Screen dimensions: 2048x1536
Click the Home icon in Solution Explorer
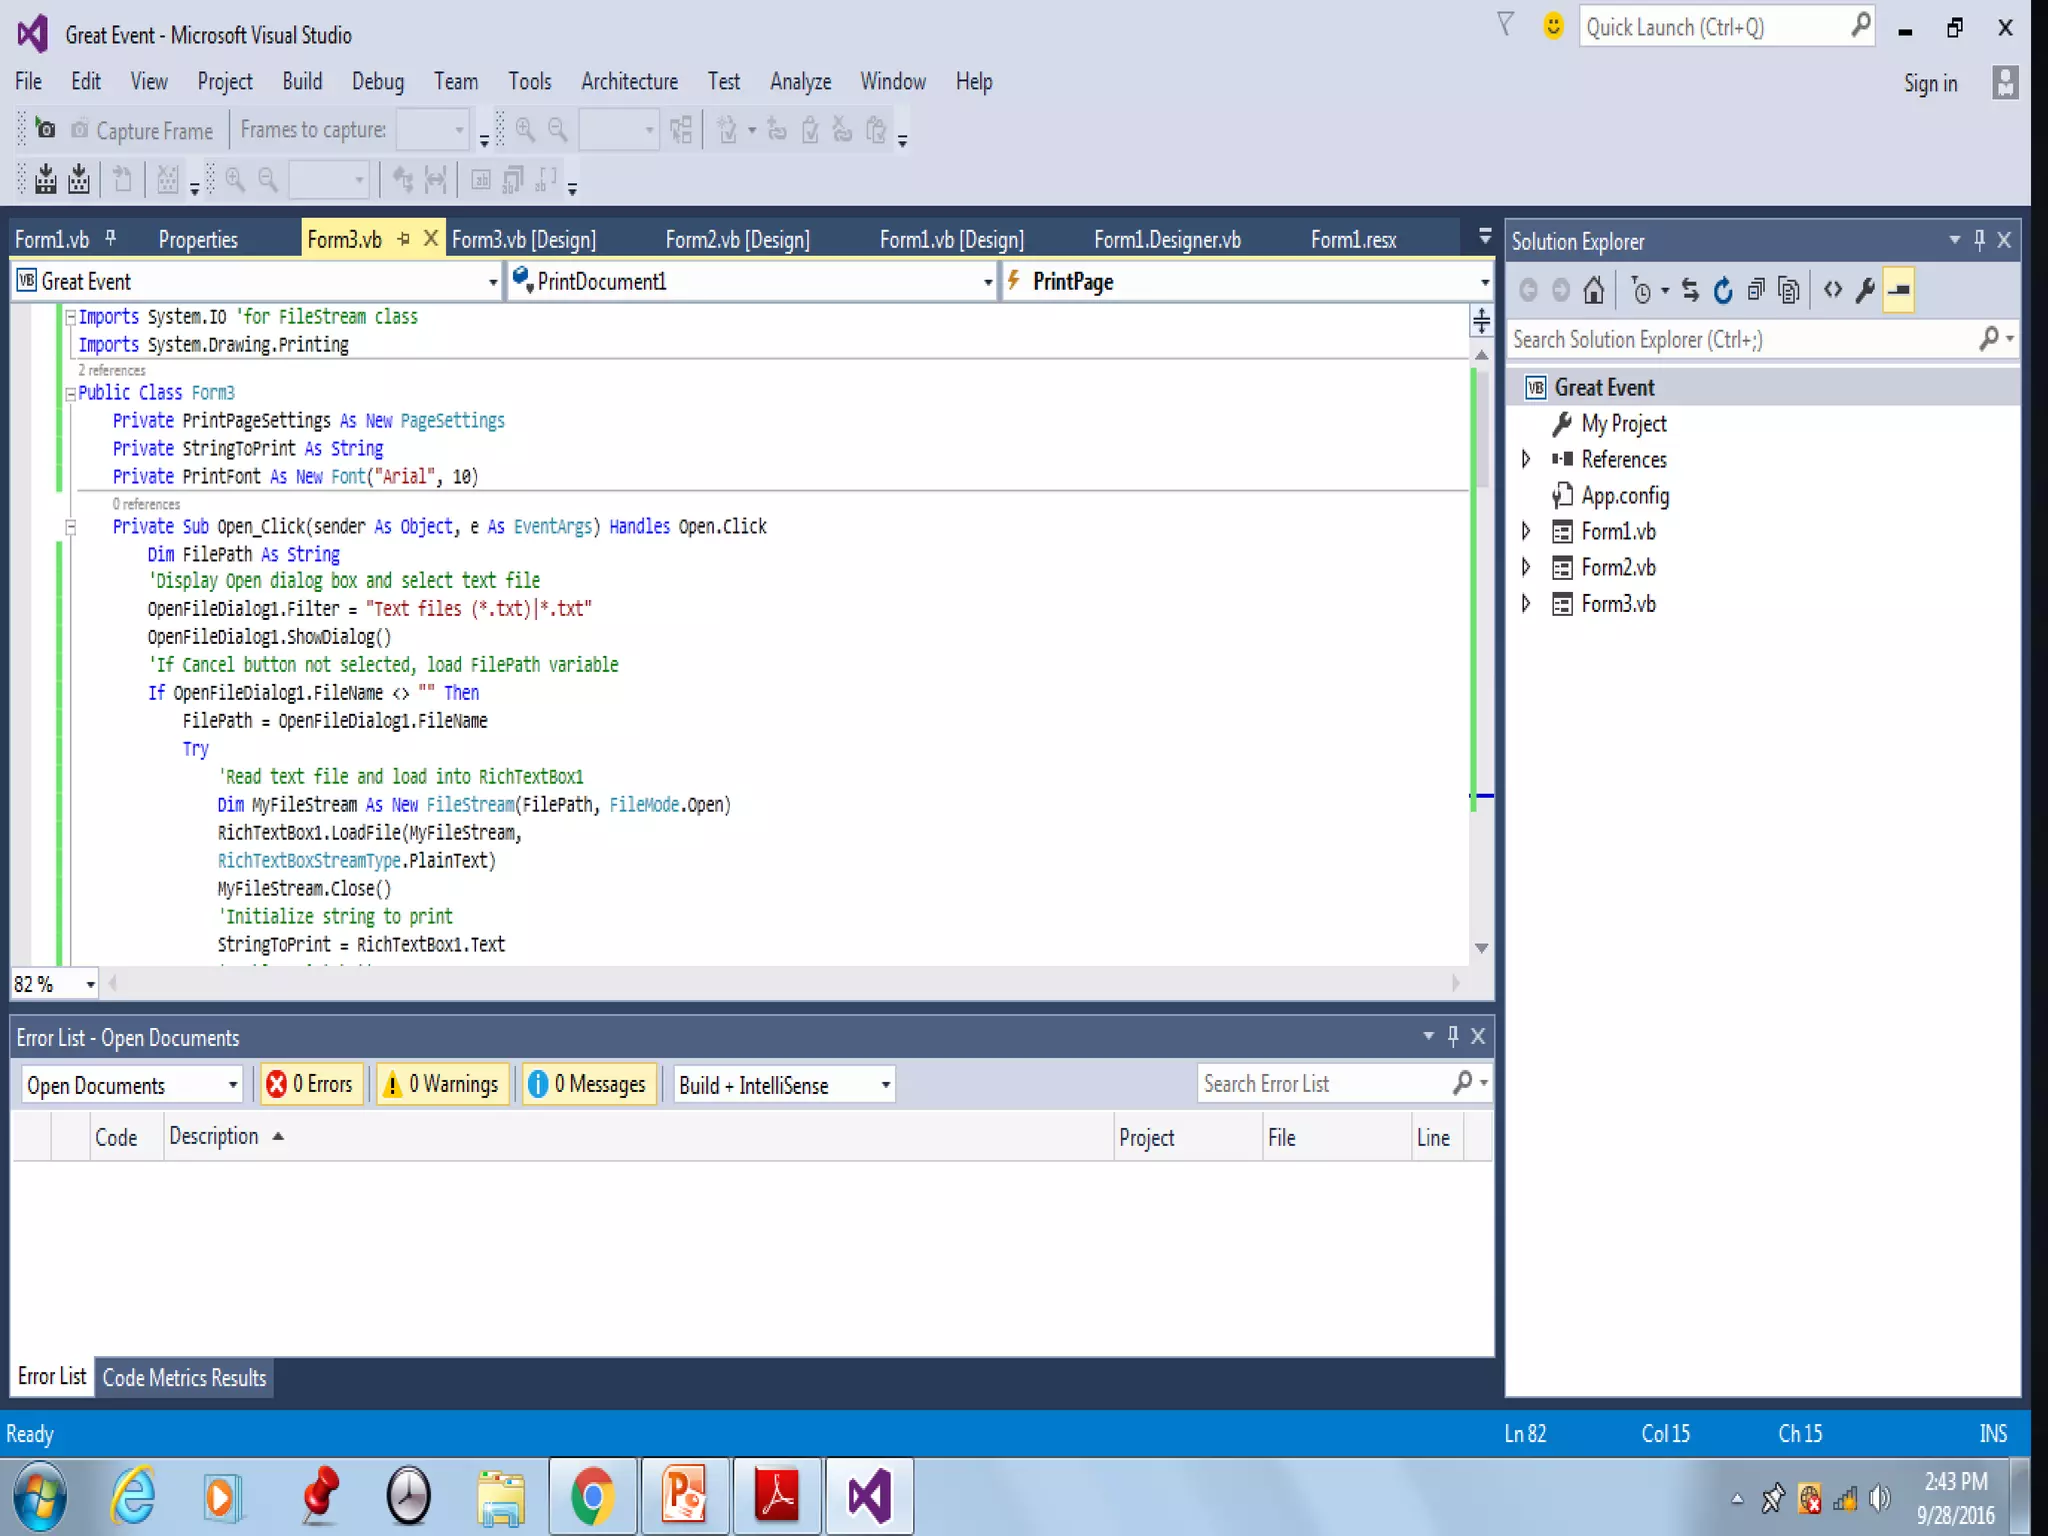[1594, 291]
